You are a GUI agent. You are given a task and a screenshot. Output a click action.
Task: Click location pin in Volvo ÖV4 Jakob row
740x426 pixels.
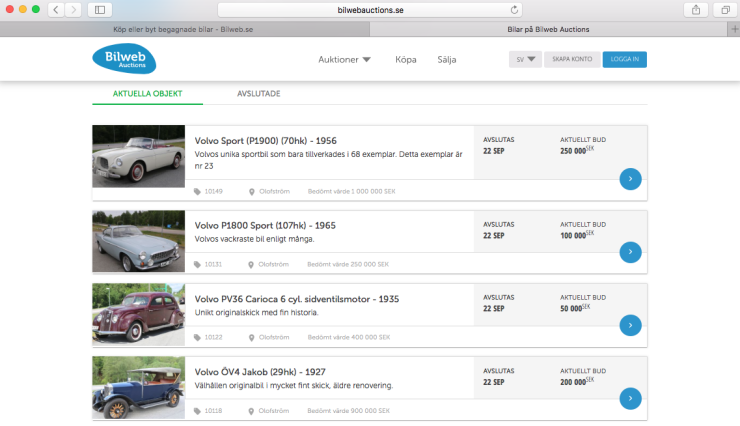(251, 411)
